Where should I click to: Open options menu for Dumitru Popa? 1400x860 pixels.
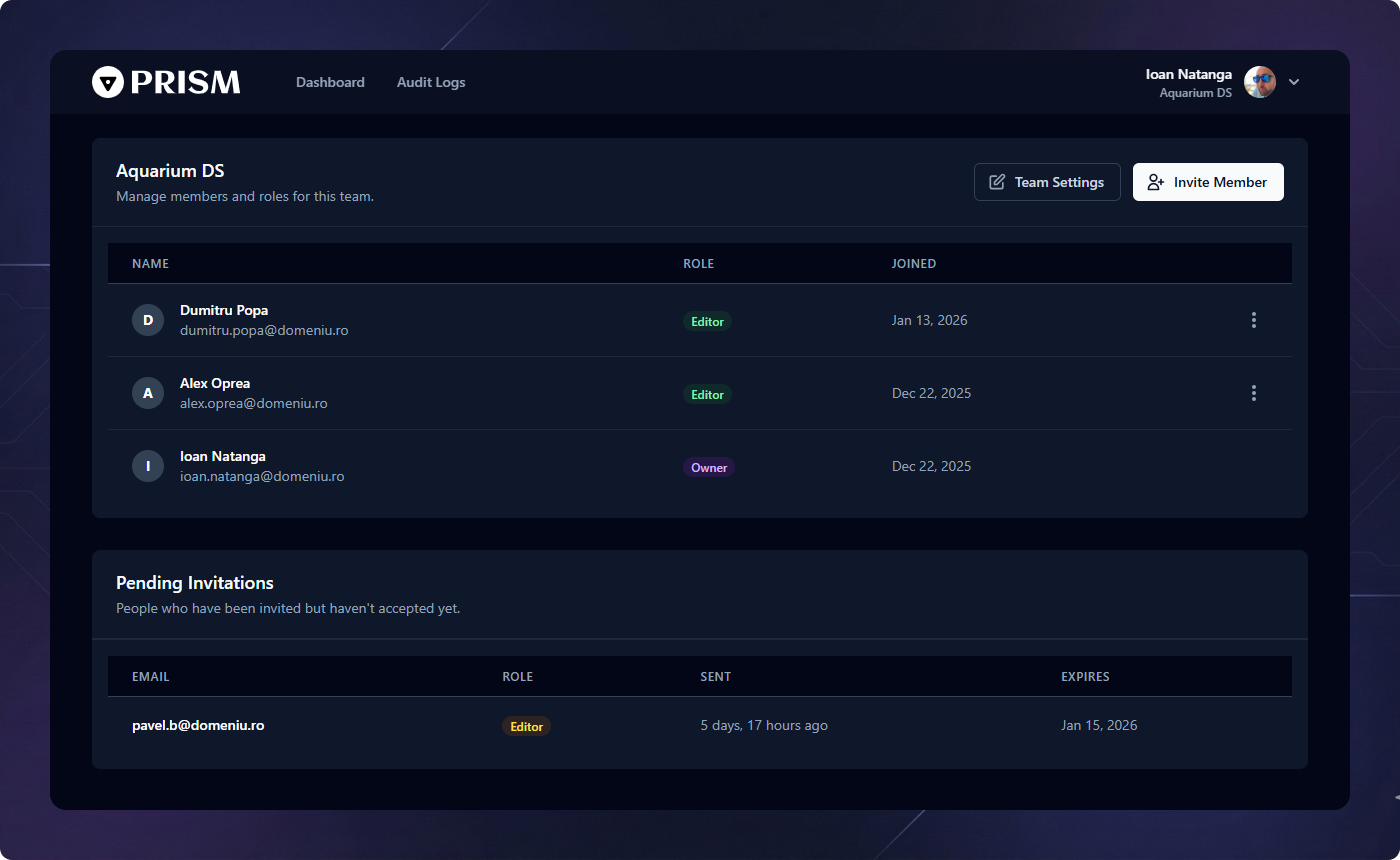click(1253, 320)
